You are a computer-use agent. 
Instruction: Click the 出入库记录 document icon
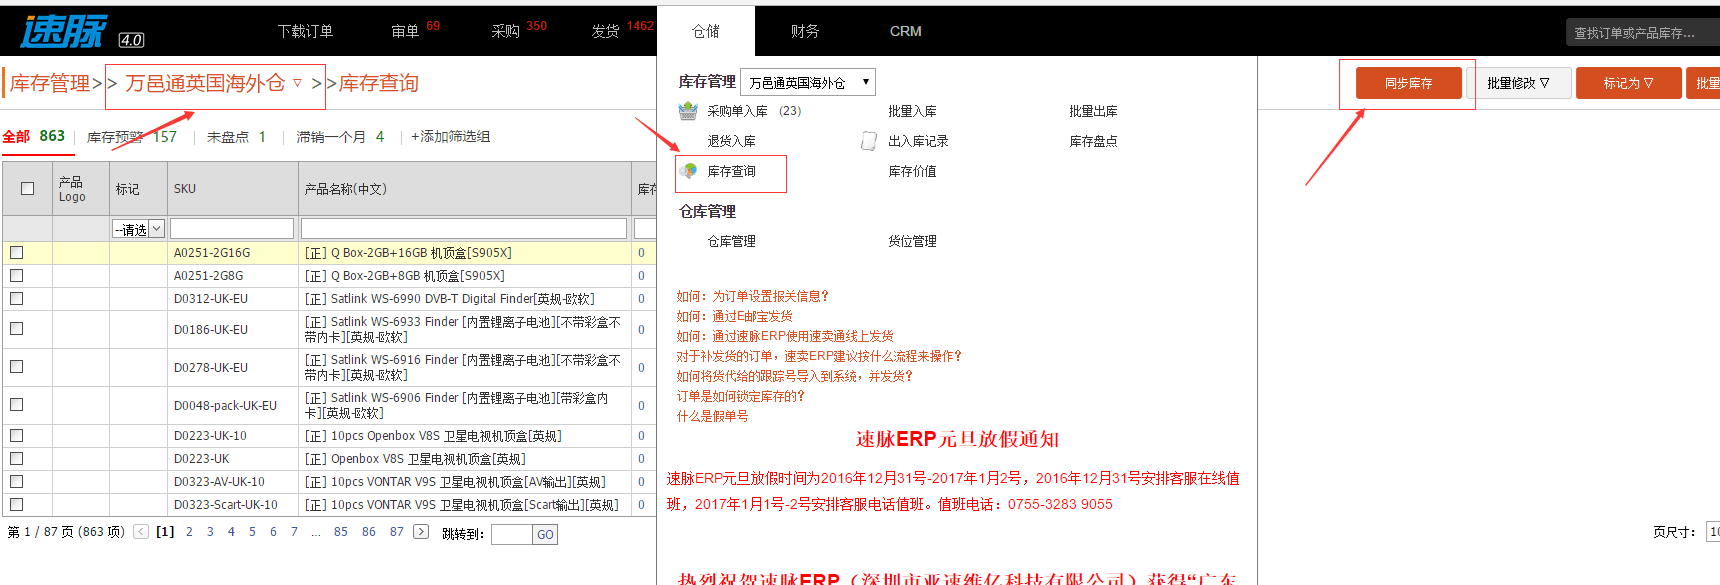tap(869, 141)
